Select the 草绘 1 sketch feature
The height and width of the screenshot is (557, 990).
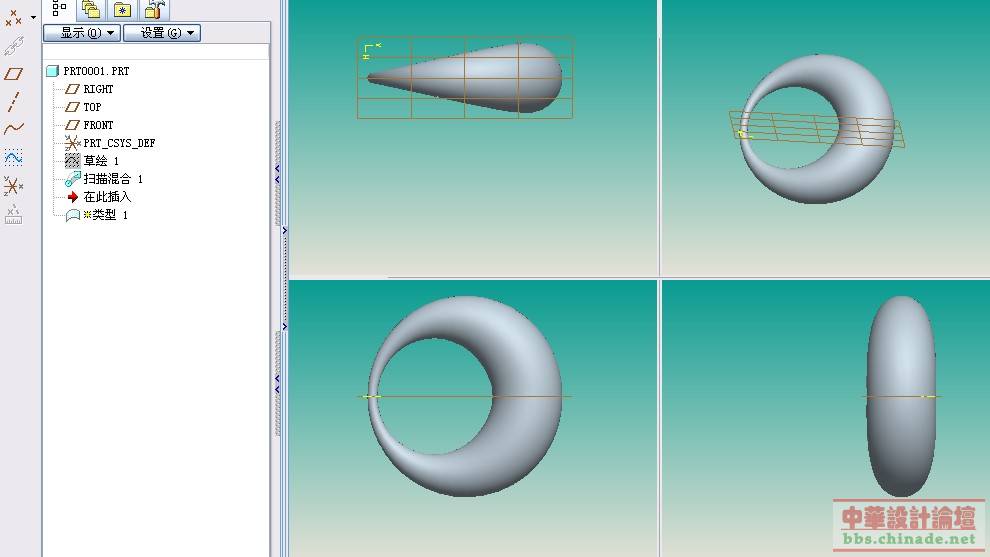[92, 161]
